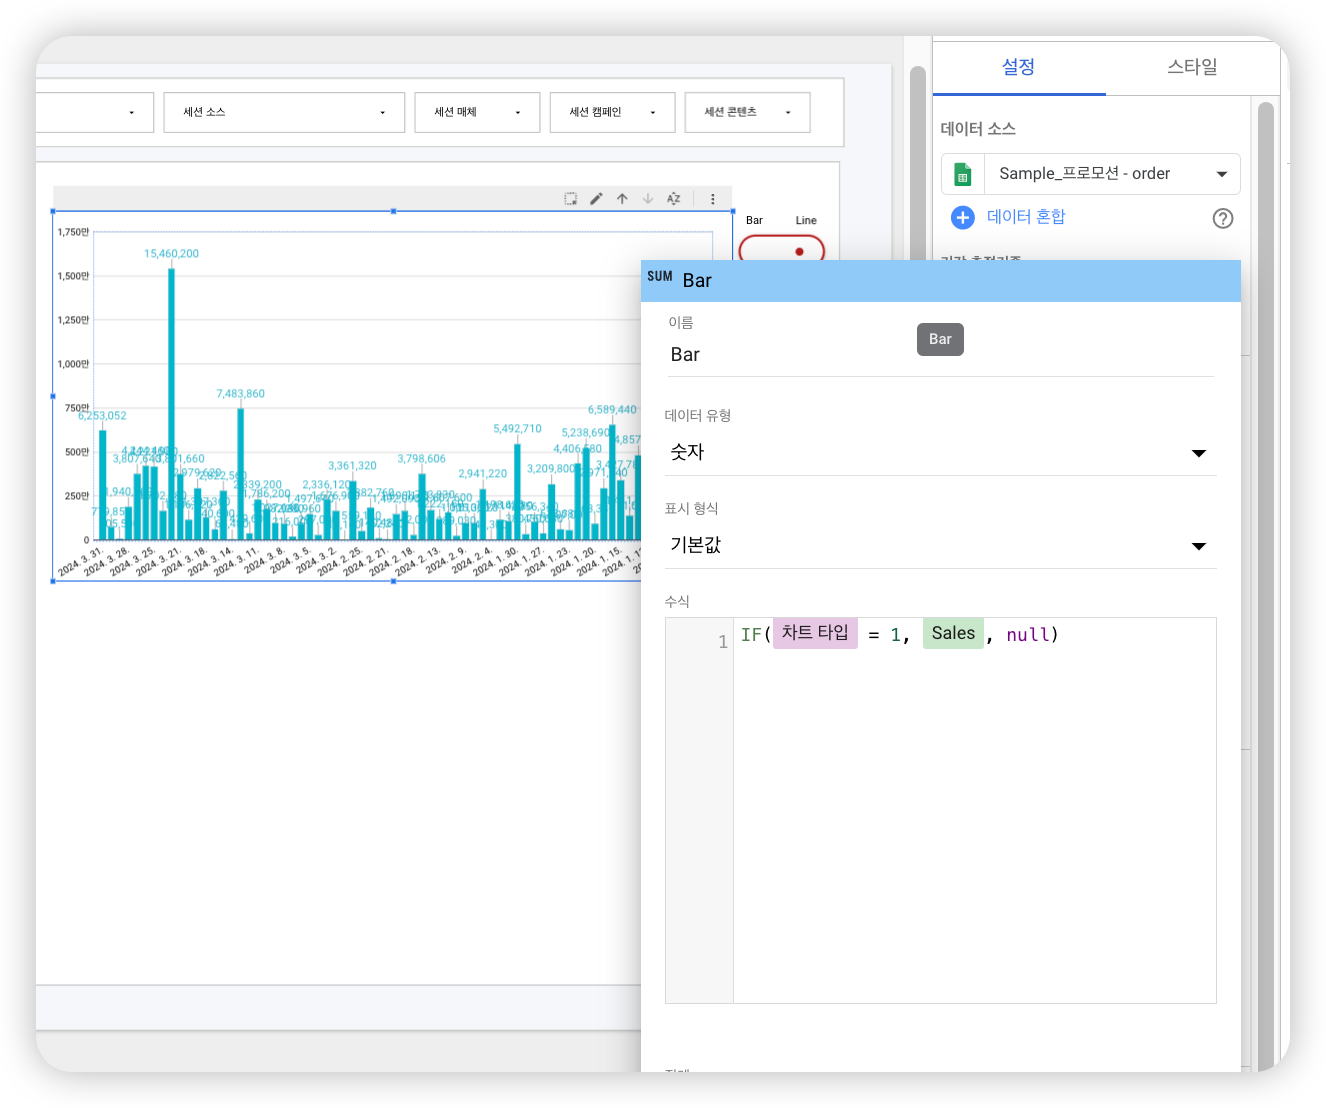Viewport: 1326px width, 1108px height.
Task: Click the Bar field header bar
Action: pos(940,281)
